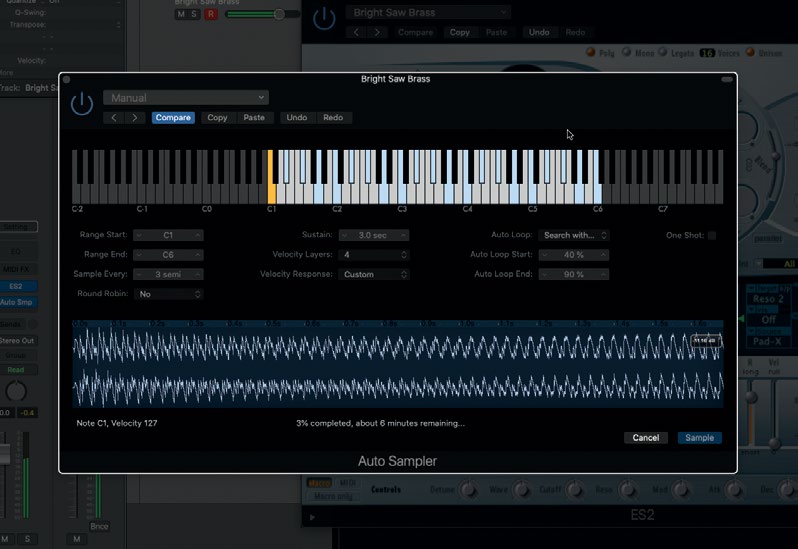Decrease Range End value
The image size is (798, 549).
tap(139, 254)
